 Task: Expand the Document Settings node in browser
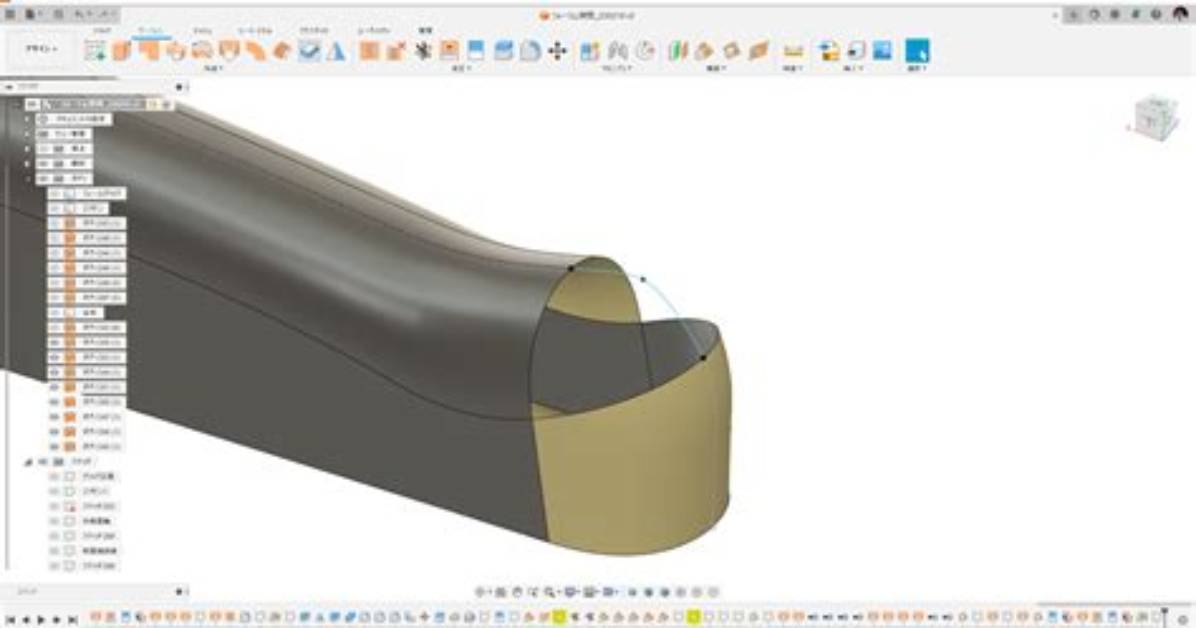point(27,119)
